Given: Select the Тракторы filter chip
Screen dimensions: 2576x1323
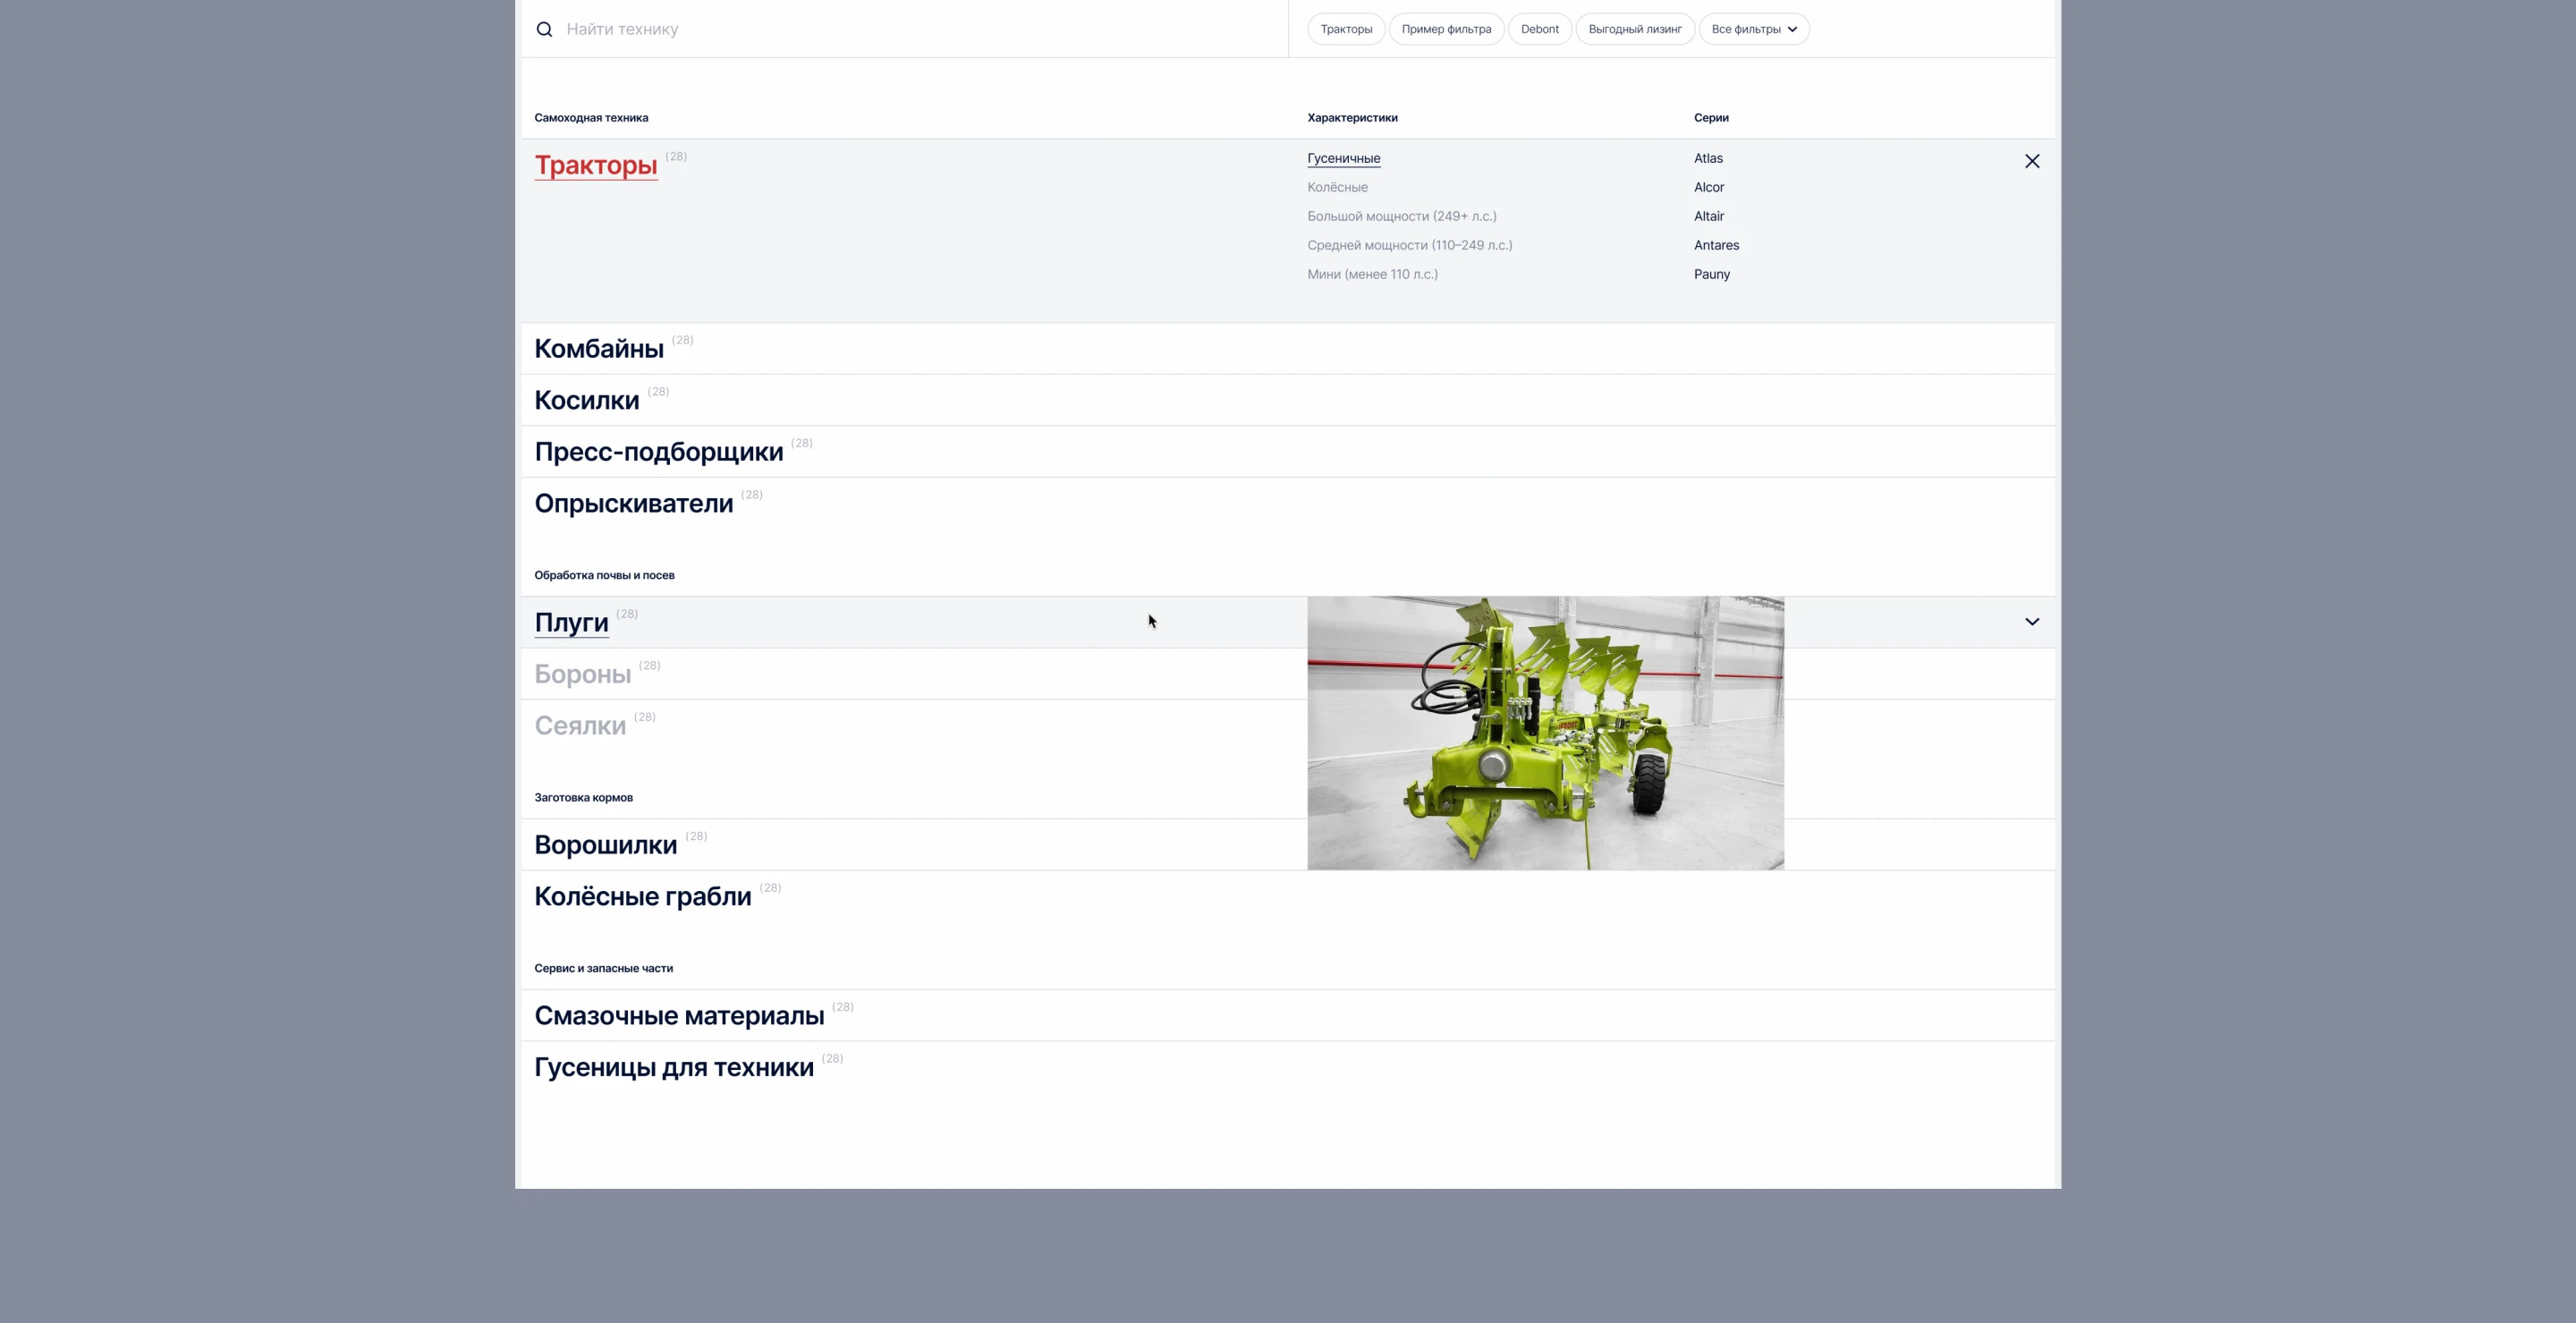Looking at the screenshot, I should [1345, 29].
